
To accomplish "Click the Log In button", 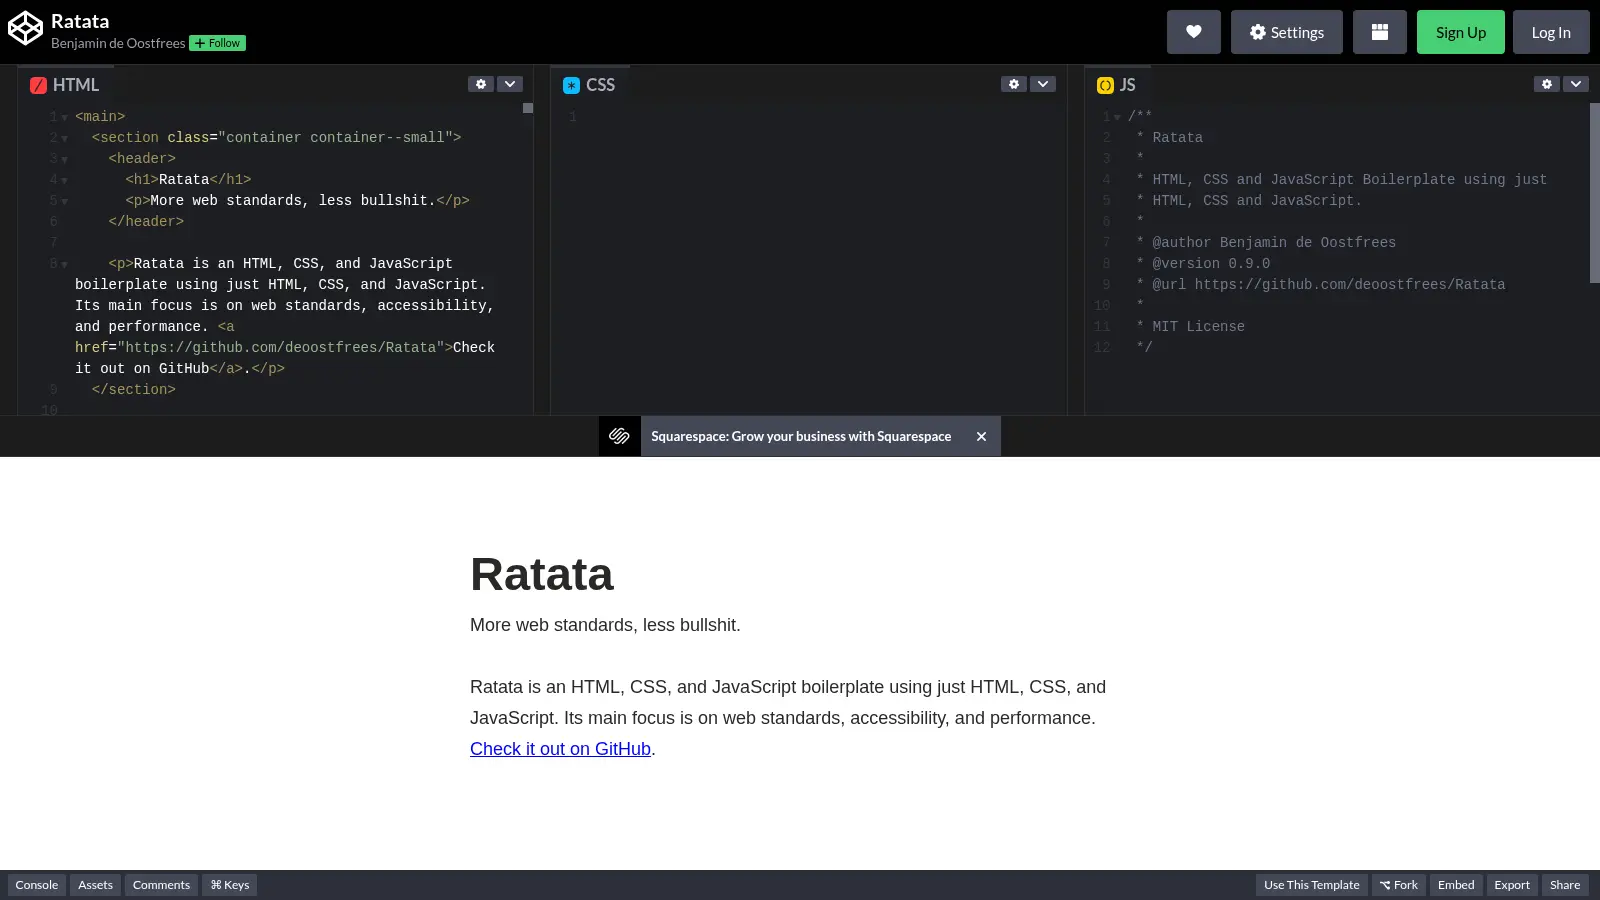I will coord(1551,32).
